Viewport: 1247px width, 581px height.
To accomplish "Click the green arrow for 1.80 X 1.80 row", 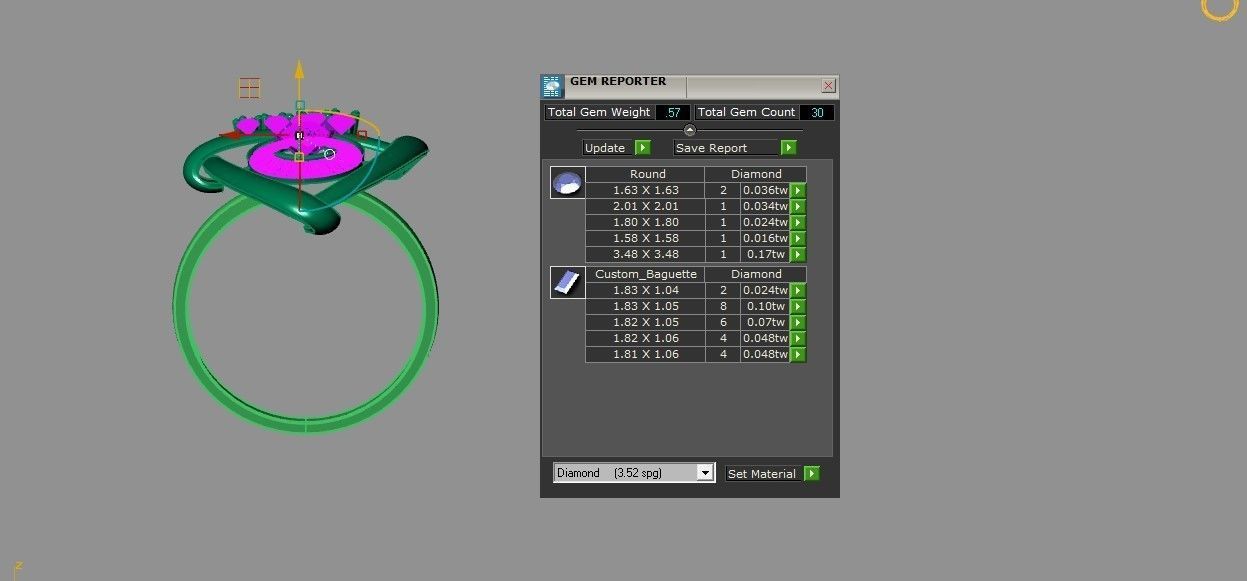I will [798, 222].
